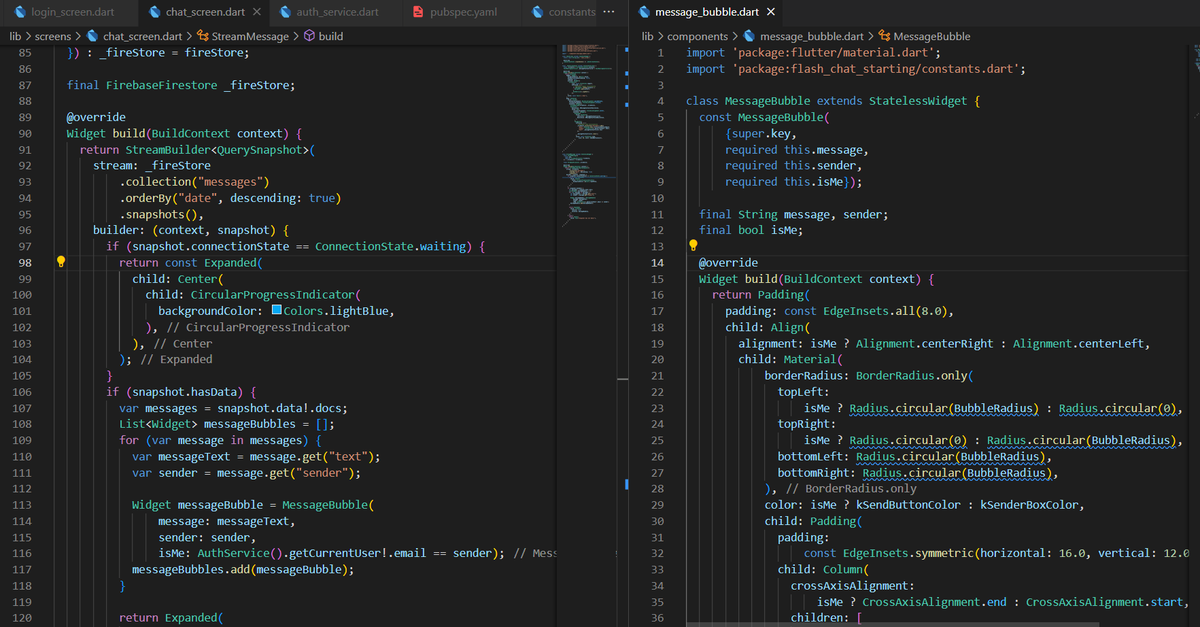Click the @override annotation on line 89
Image resolution: width=1200 pixels, height=627 pixels.
96,117
